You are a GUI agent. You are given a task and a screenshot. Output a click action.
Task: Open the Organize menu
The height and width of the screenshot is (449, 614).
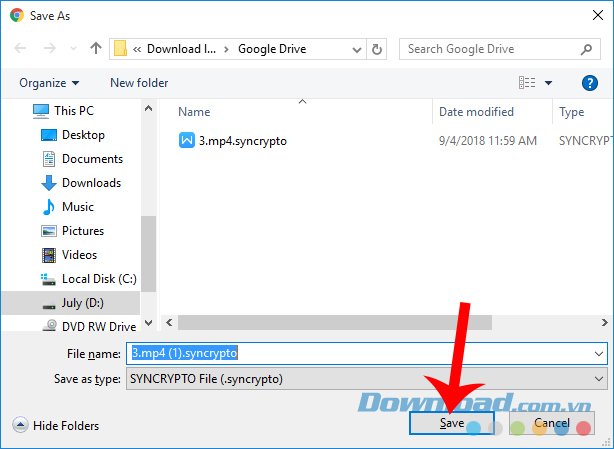(x=49, y=83)
